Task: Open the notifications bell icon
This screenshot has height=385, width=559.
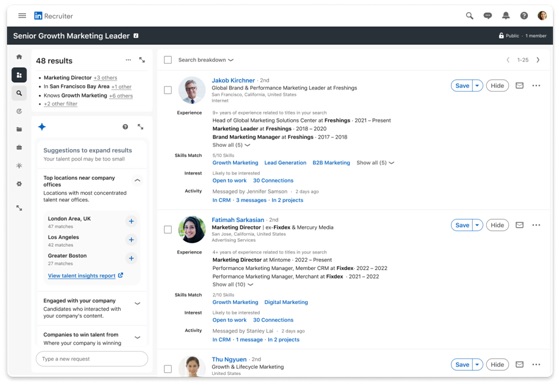Action: click(x=506, y=16)
